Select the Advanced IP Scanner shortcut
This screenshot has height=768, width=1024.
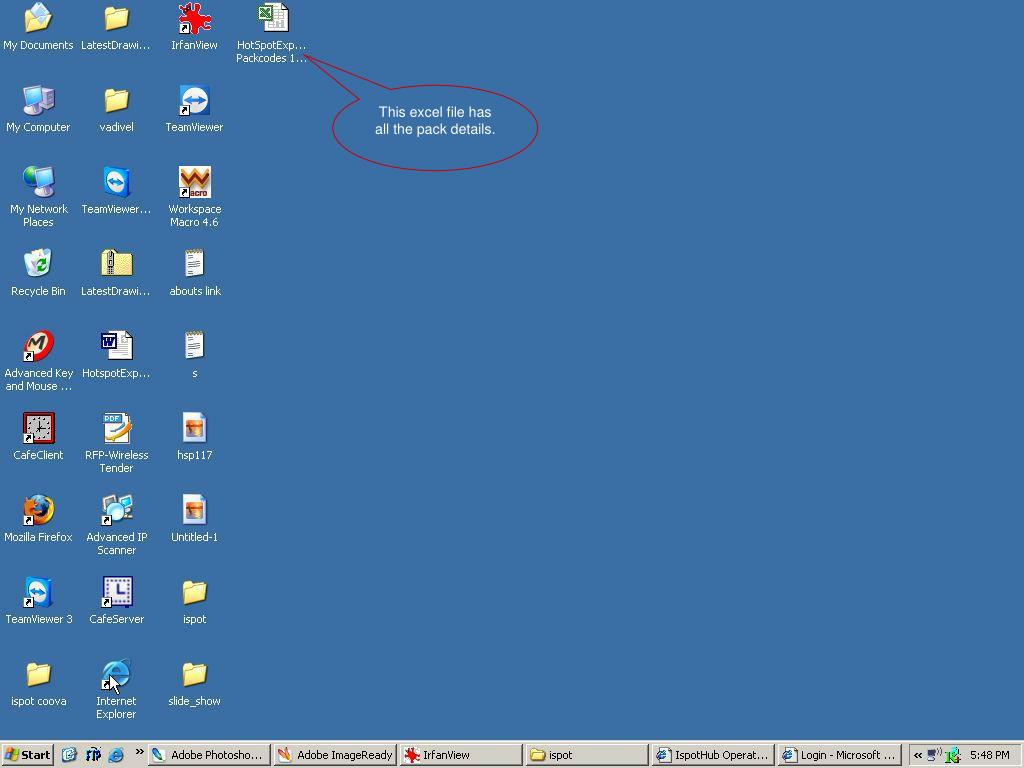[116, 510]
